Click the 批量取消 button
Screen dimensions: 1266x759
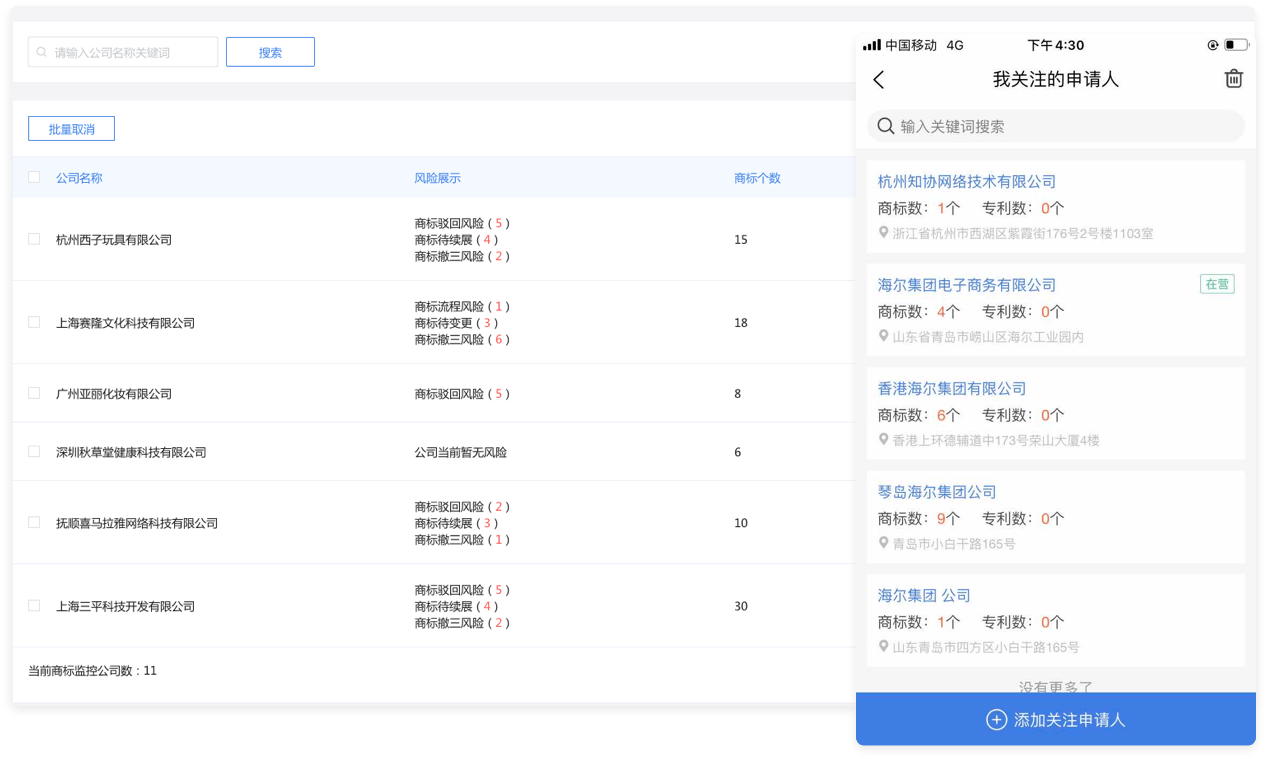(71, 129)
